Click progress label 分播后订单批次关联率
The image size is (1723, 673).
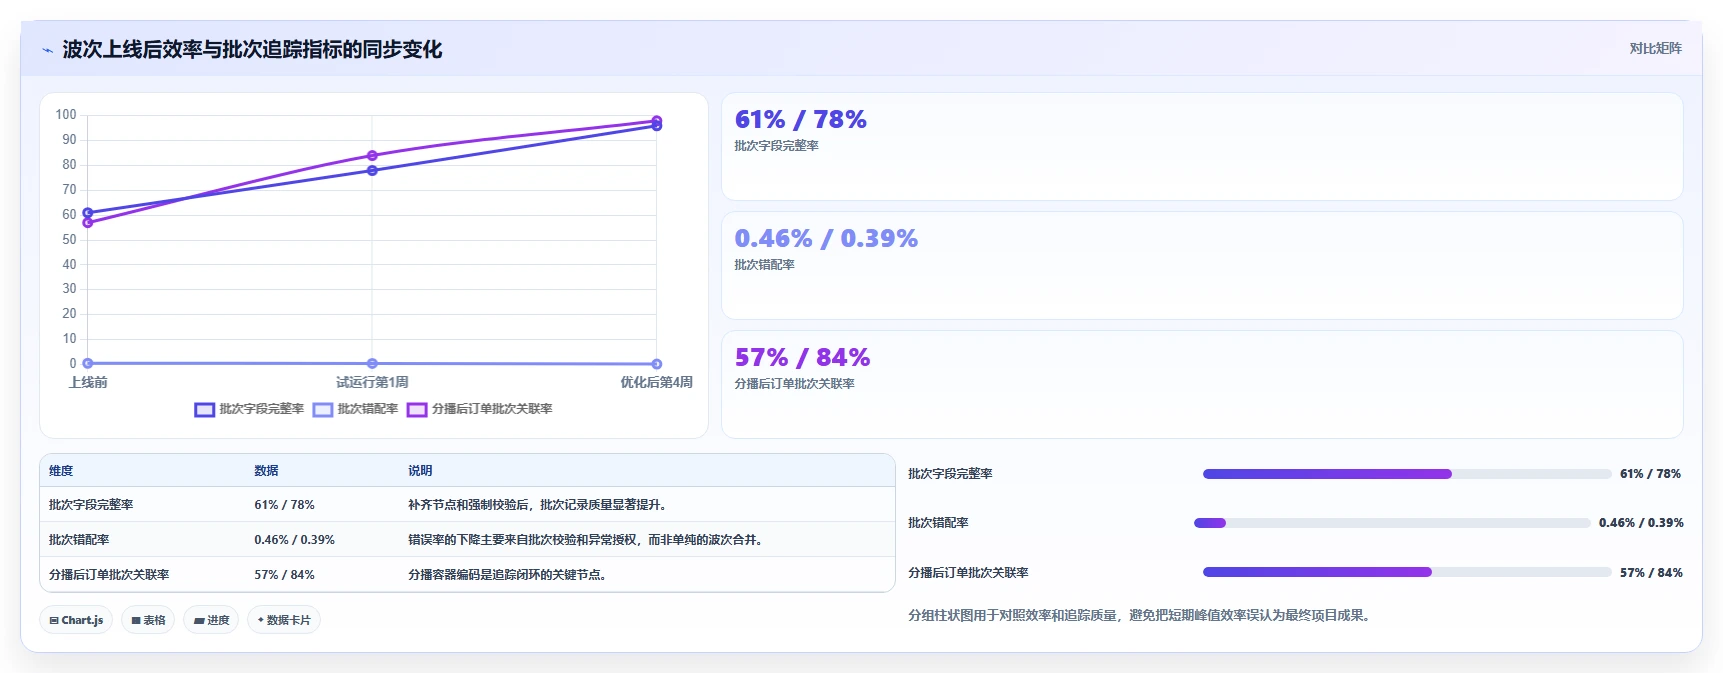[968, 573]
